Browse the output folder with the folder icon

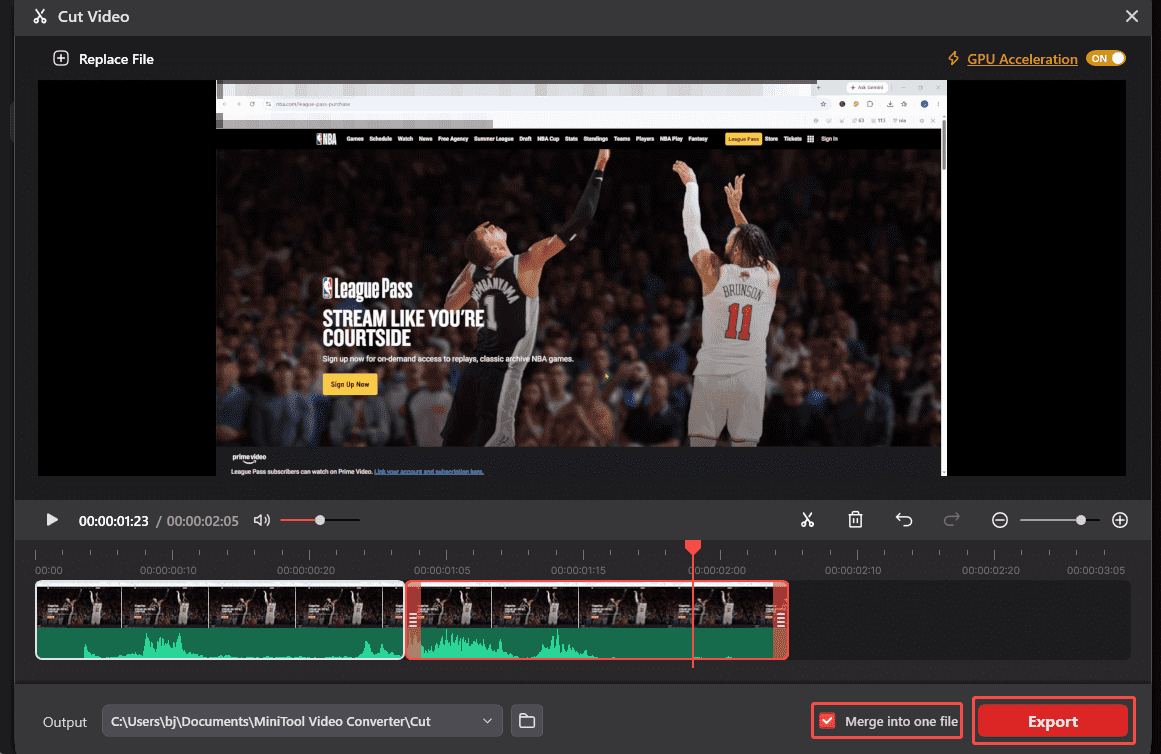pos(526,721)
